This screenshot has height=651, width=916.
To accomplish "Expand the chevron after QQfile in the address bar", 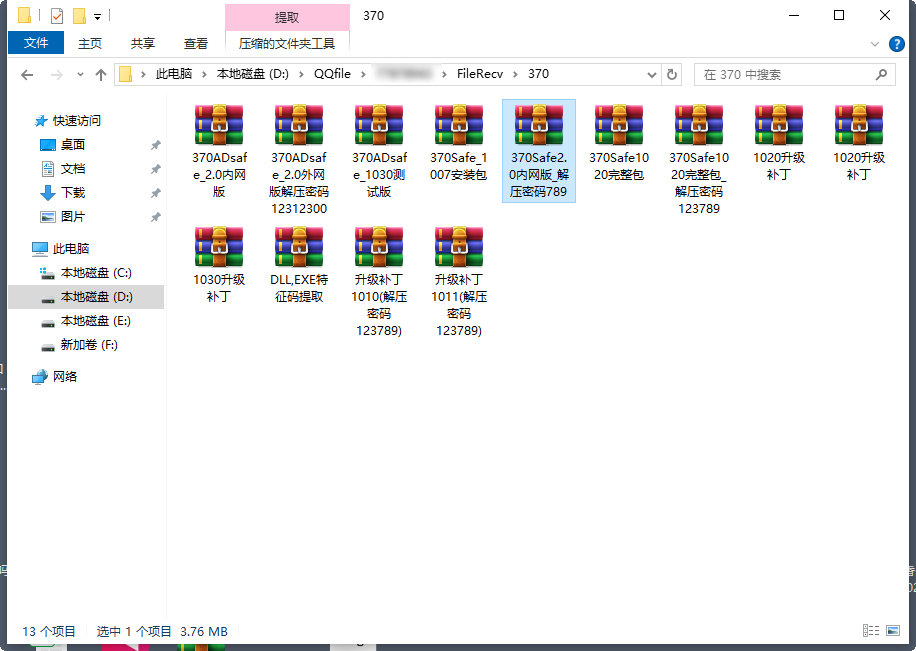I will [363, 74].
